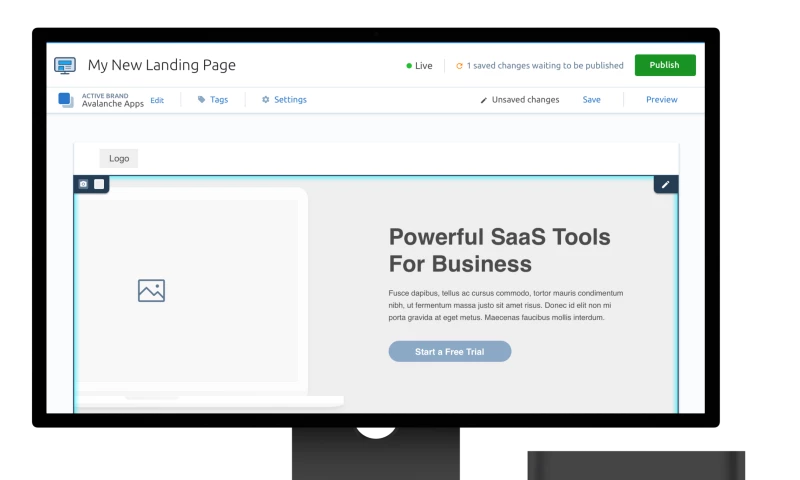Click the tag icon beside Tags
The height and width of the screenshot is (480, 800).
(x=202, y=99)
